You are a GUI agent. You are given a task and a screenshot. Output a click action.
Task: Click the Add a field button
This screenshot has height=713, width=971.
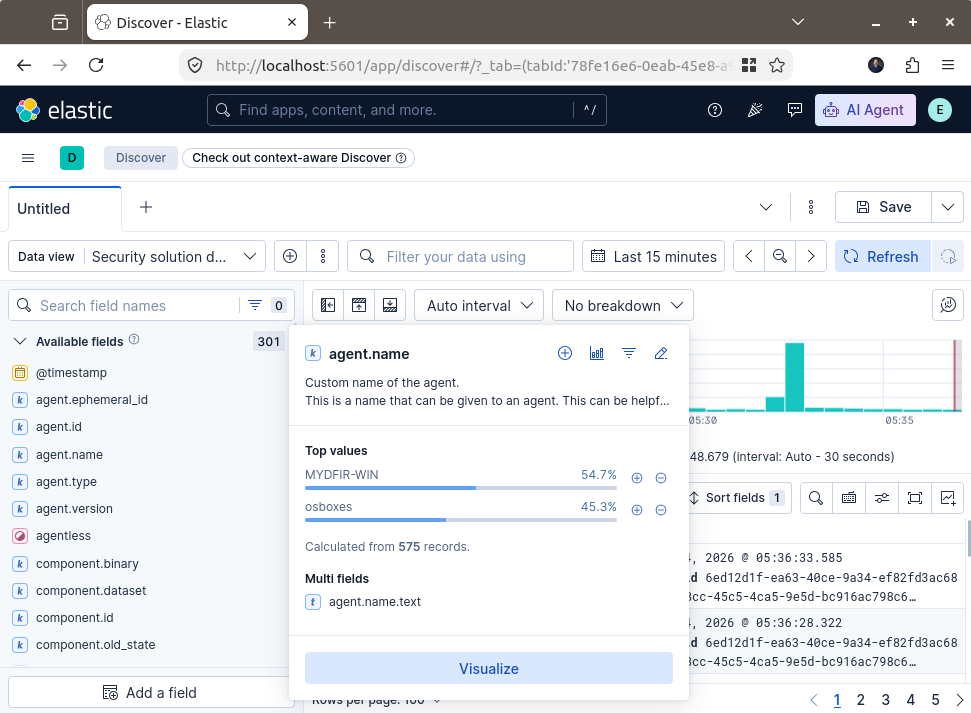pyautogui.click(x=150, y=693)
